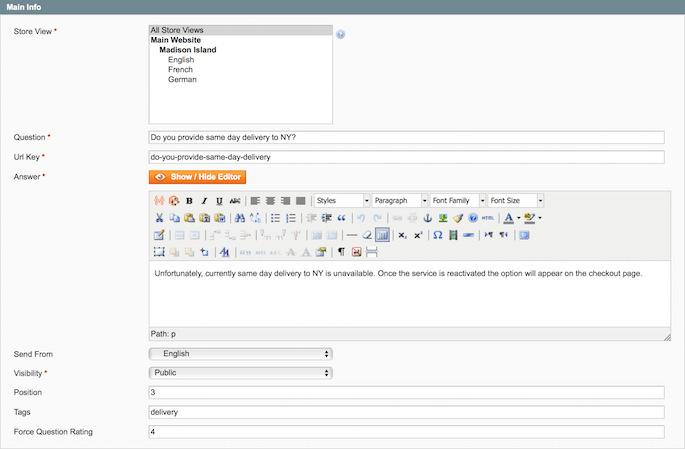Apply italic formatting in the editor
Screen dimensions: 685x449
[x=204, y=201]
